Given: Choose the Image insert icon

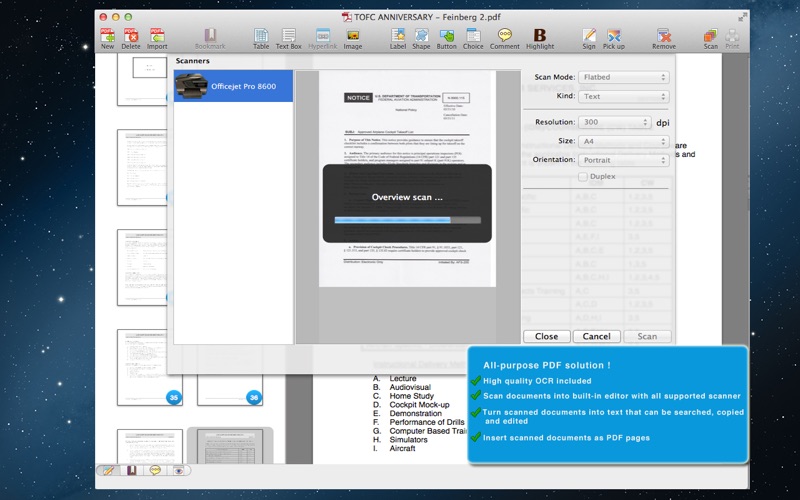Looking at the screenshot, I should pyautogui.click(x=353, y=35).
